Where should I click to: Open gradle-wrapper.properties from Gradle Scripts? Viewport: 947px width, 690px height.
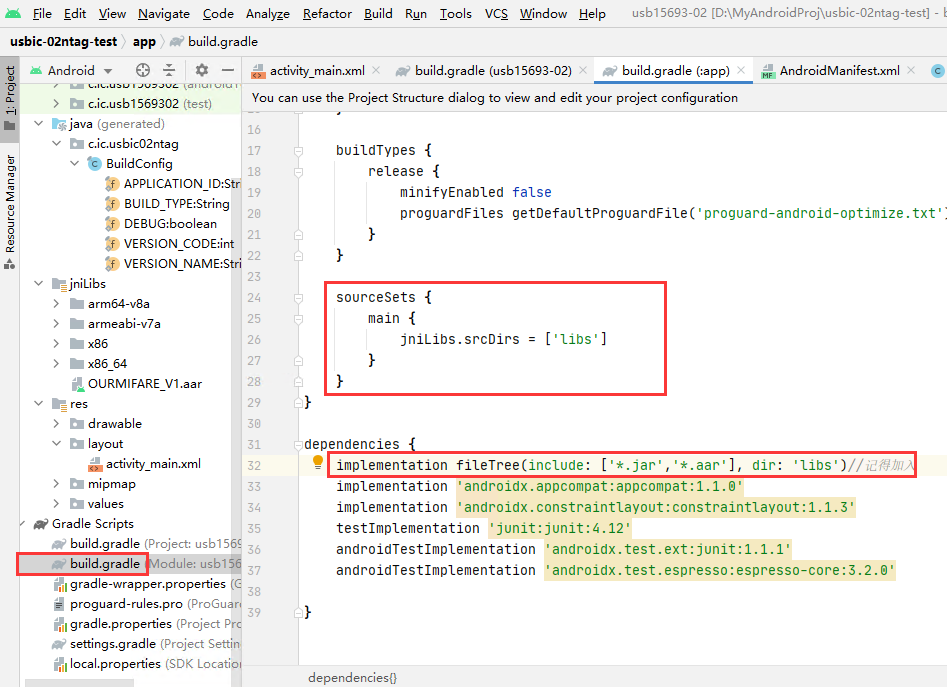click(x=147, y=584)
